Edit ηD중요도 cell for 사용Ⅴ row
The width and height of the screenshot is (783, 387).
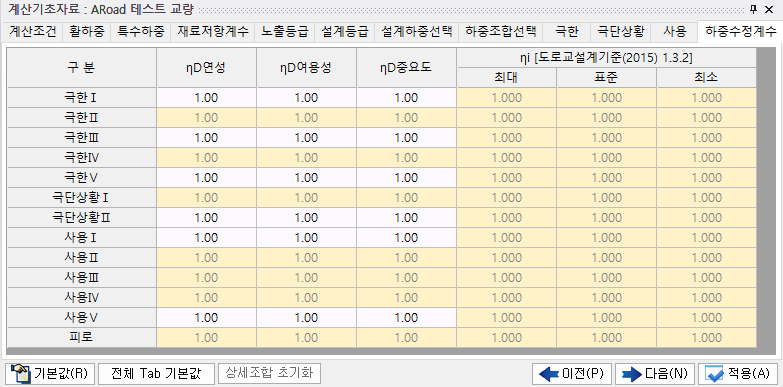(x=406, y=318)
